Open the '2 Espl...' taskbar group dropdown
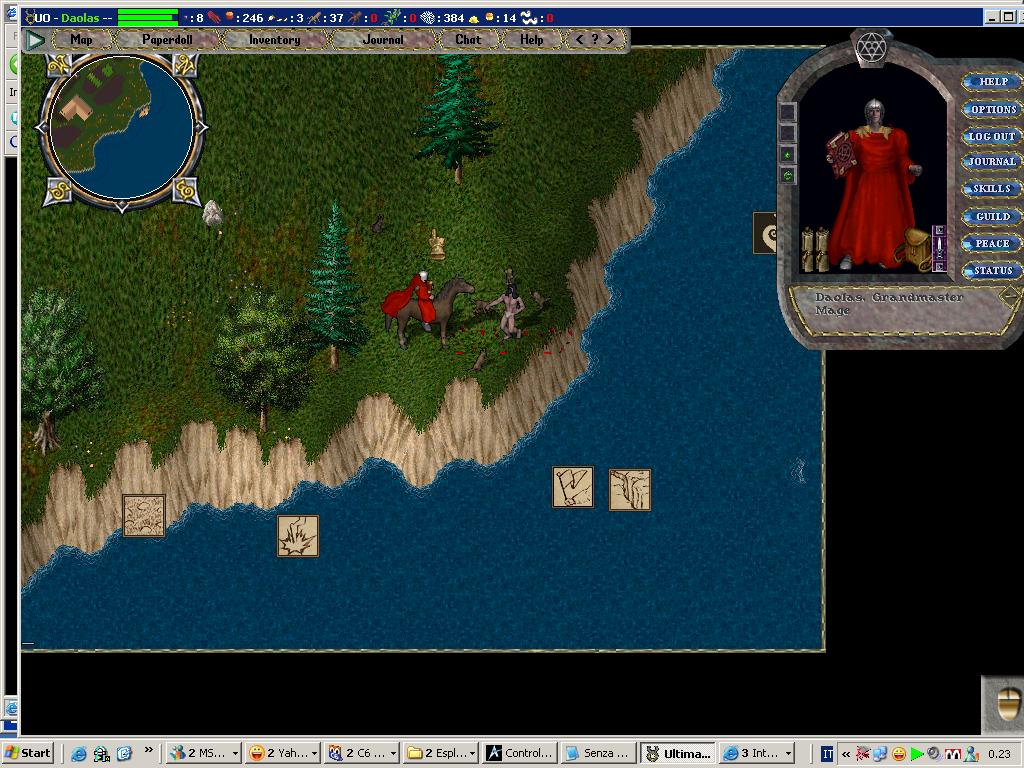The width and height of the screenshot is (1024, 768). (x=441, y=753)
